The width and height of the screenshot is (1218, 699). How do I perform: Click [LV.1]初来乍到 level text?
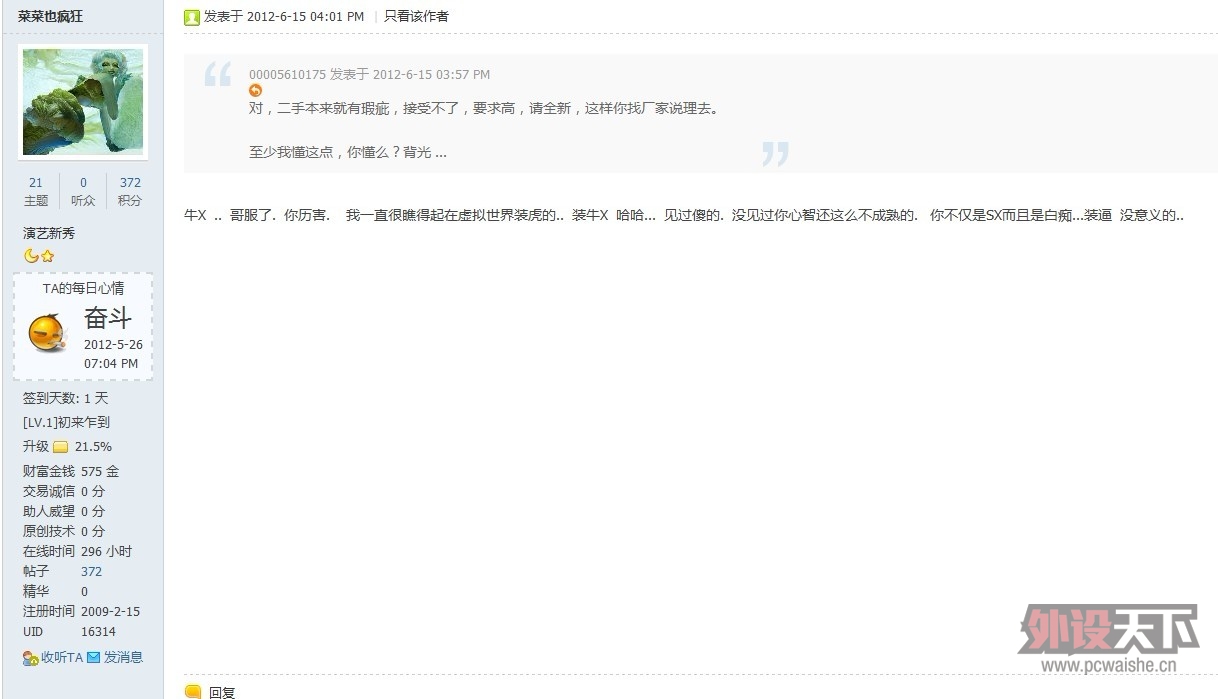tap(66, 422)
